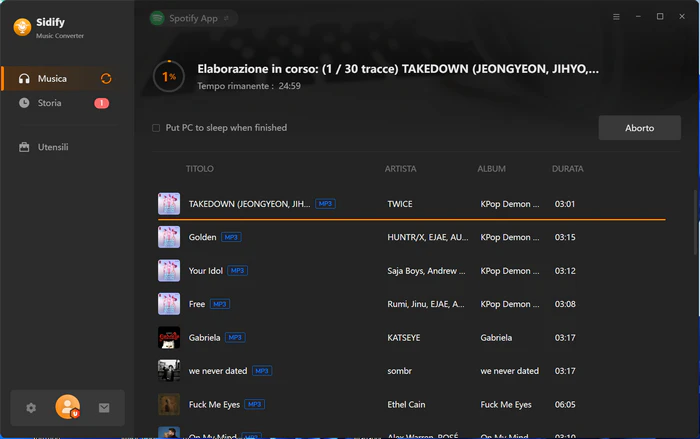Click the Spotify App source button
700x439 pixels.
pyautogui.click(x=193, y=18)
